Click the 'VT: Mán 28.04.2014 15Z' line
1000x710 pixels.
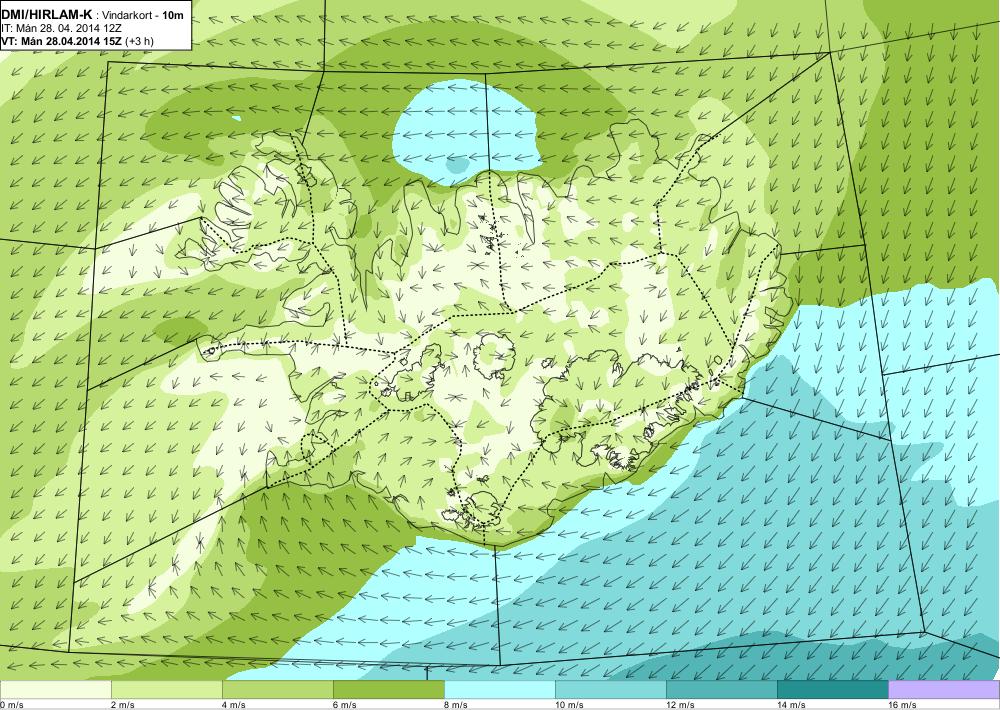click(62, 41)
